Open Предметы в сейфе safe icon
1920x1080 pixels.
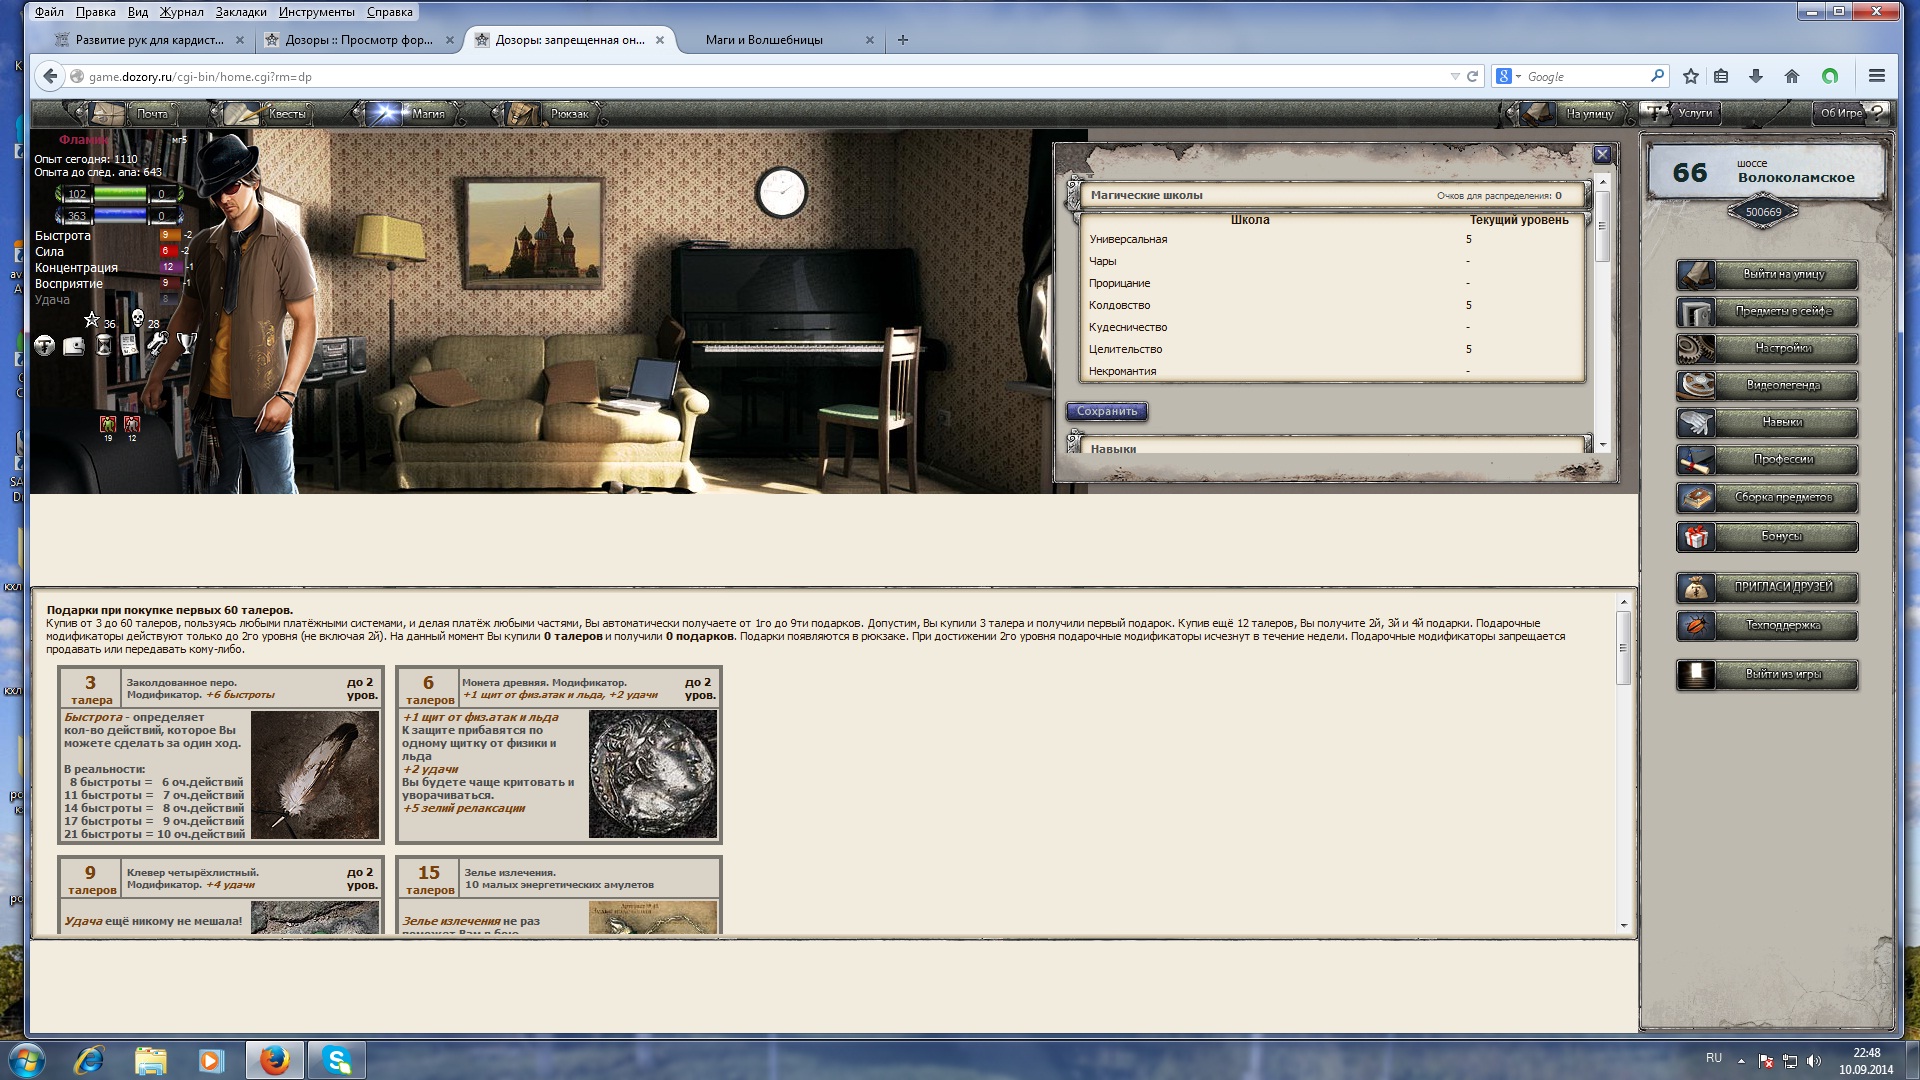tap(1696, 312)
